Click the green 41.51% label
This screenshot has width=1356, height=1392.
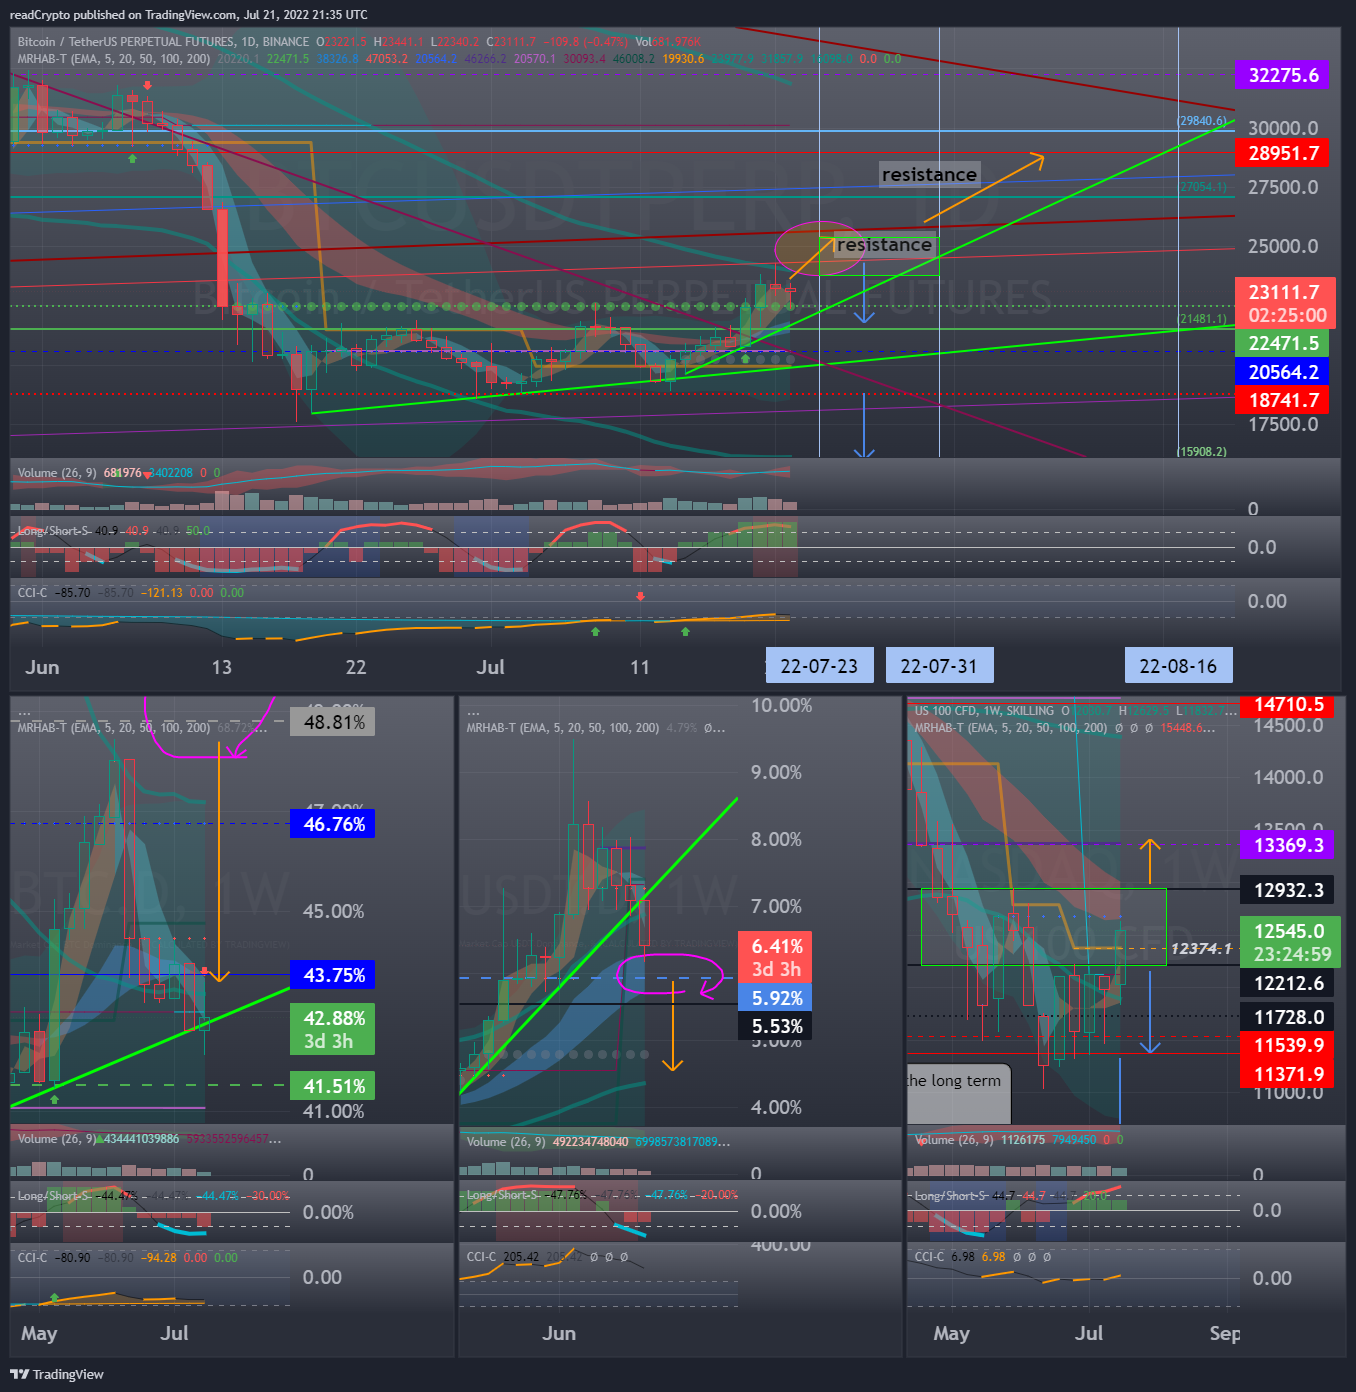click(334, 1086)
